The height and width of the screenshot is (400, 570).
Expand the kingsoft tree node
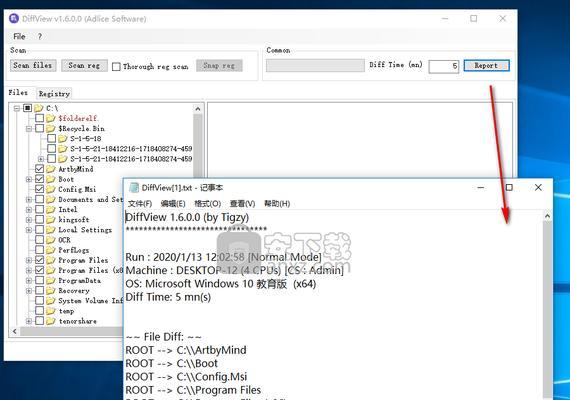click(29, 220)
